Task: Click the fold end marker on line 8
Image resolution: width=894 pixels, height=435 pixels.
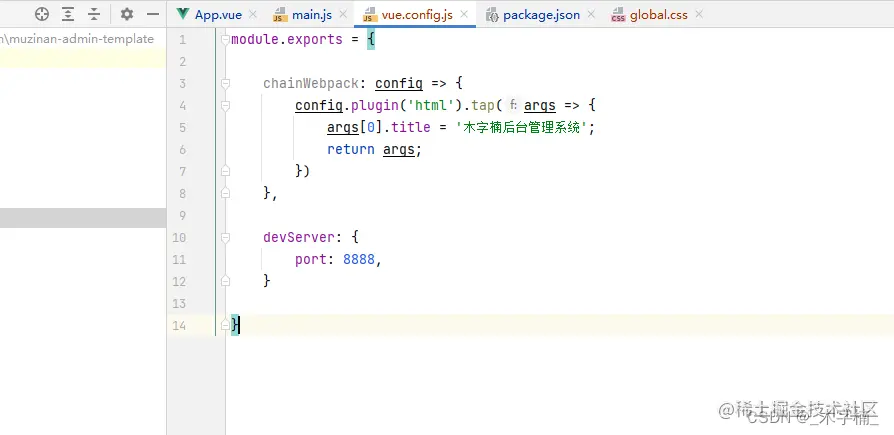Action: click(x=225, y=193)
